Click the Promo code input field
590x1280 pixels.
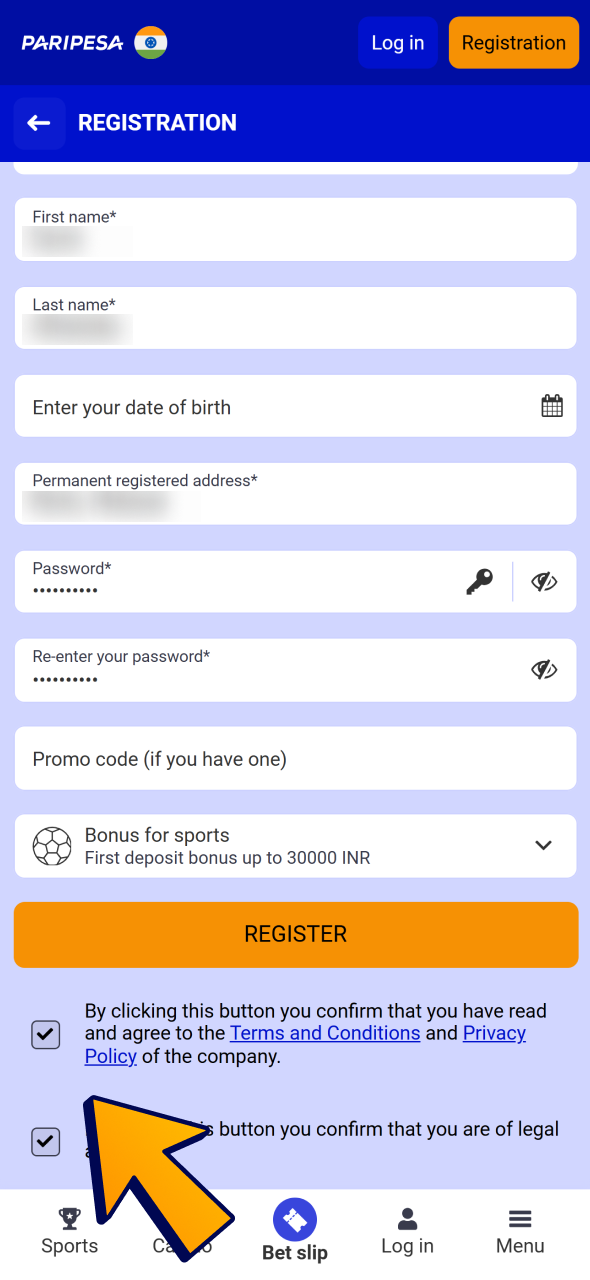295,757
